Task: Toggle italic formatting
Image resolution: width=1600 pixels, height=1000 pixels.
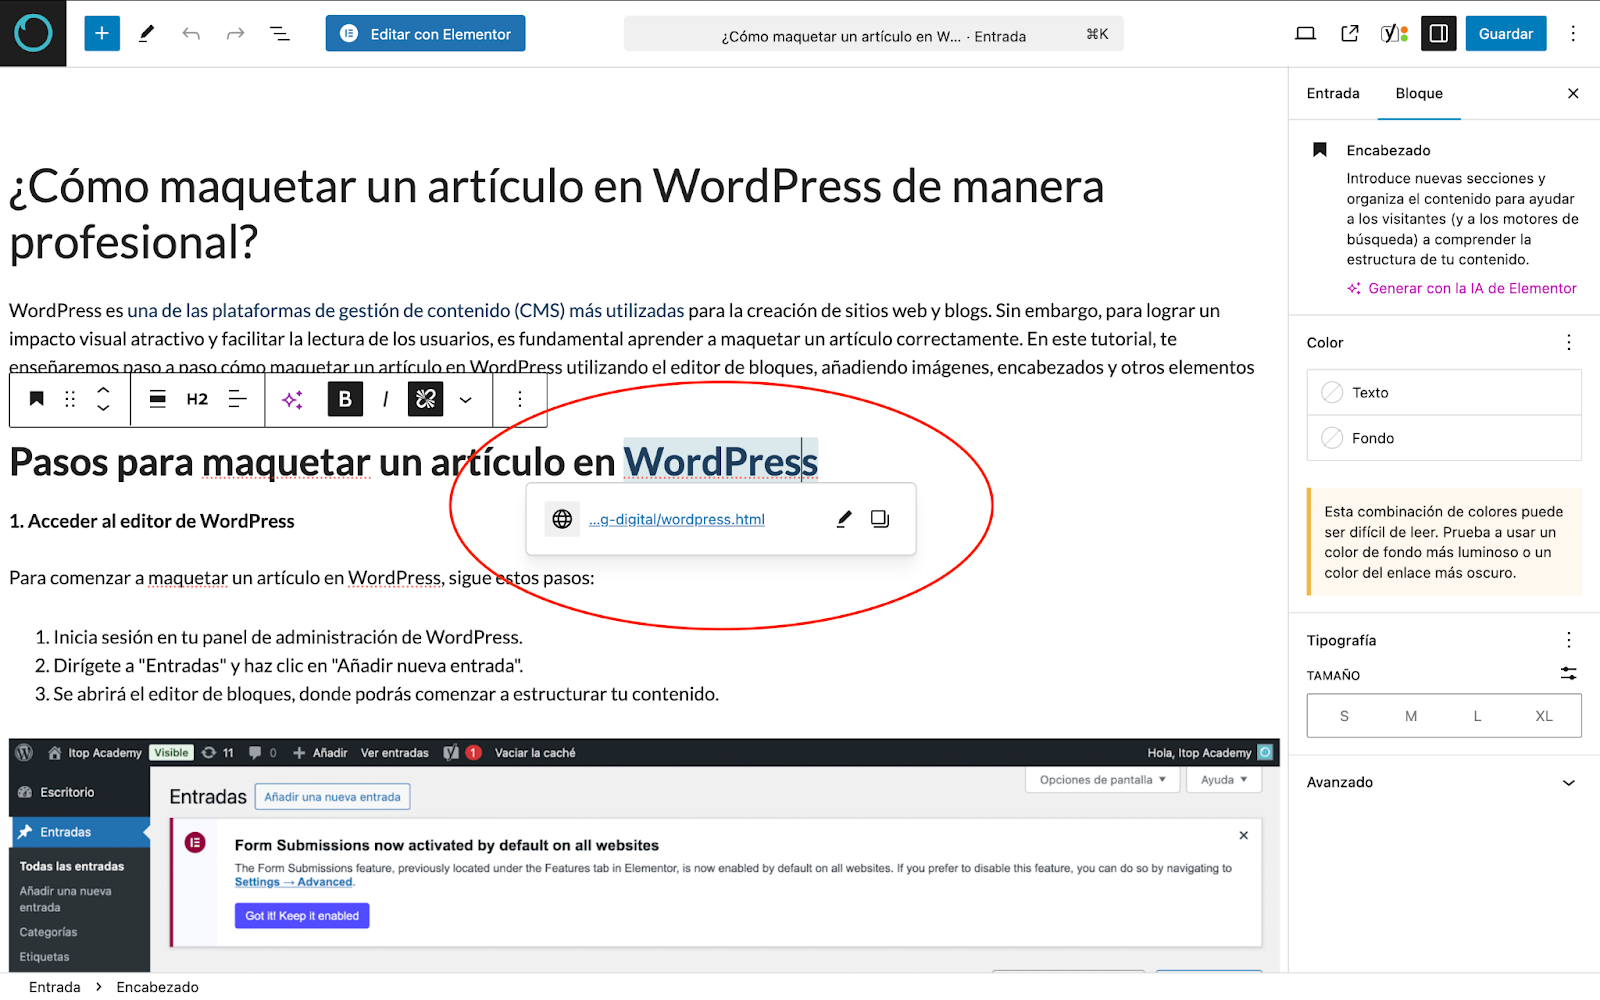Action: 385,399
